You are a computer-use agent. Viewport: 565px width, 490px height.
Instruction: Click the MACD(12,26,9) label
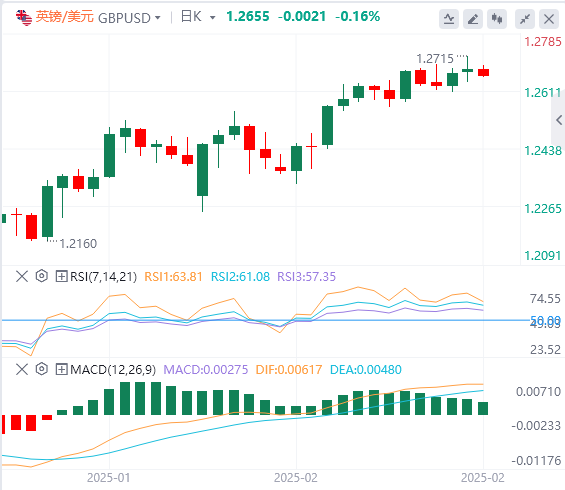(113, 370)
